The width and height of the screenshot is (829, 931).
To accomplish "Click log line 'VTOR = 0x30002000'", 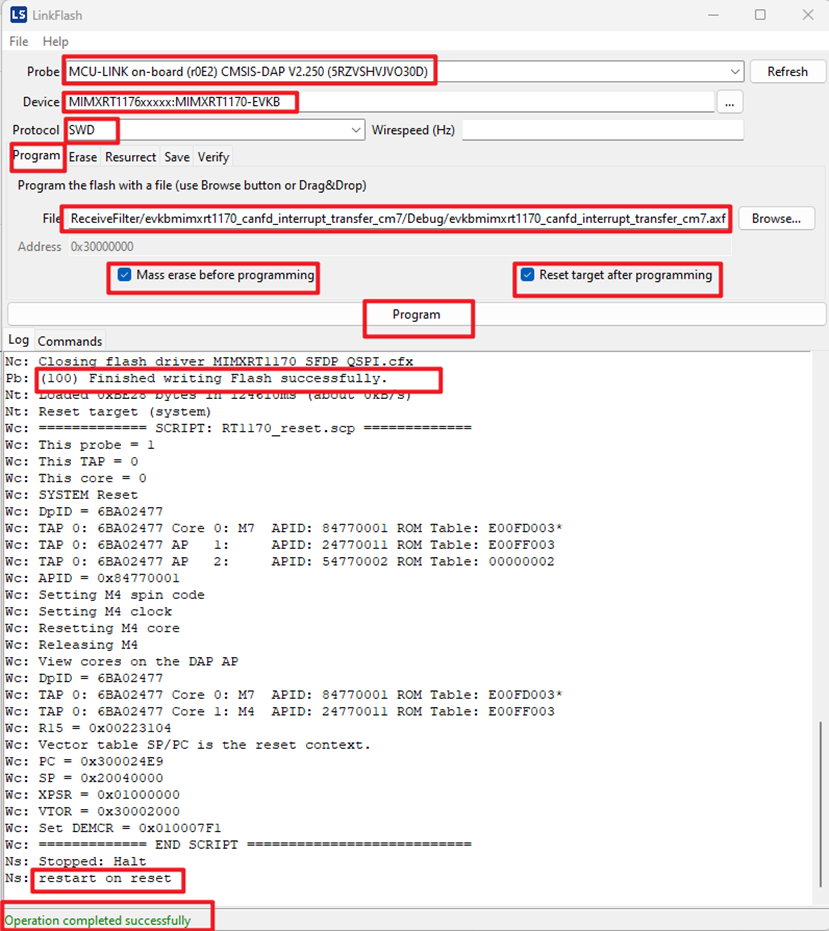I will pyautogui.click(x=109, y=810).
